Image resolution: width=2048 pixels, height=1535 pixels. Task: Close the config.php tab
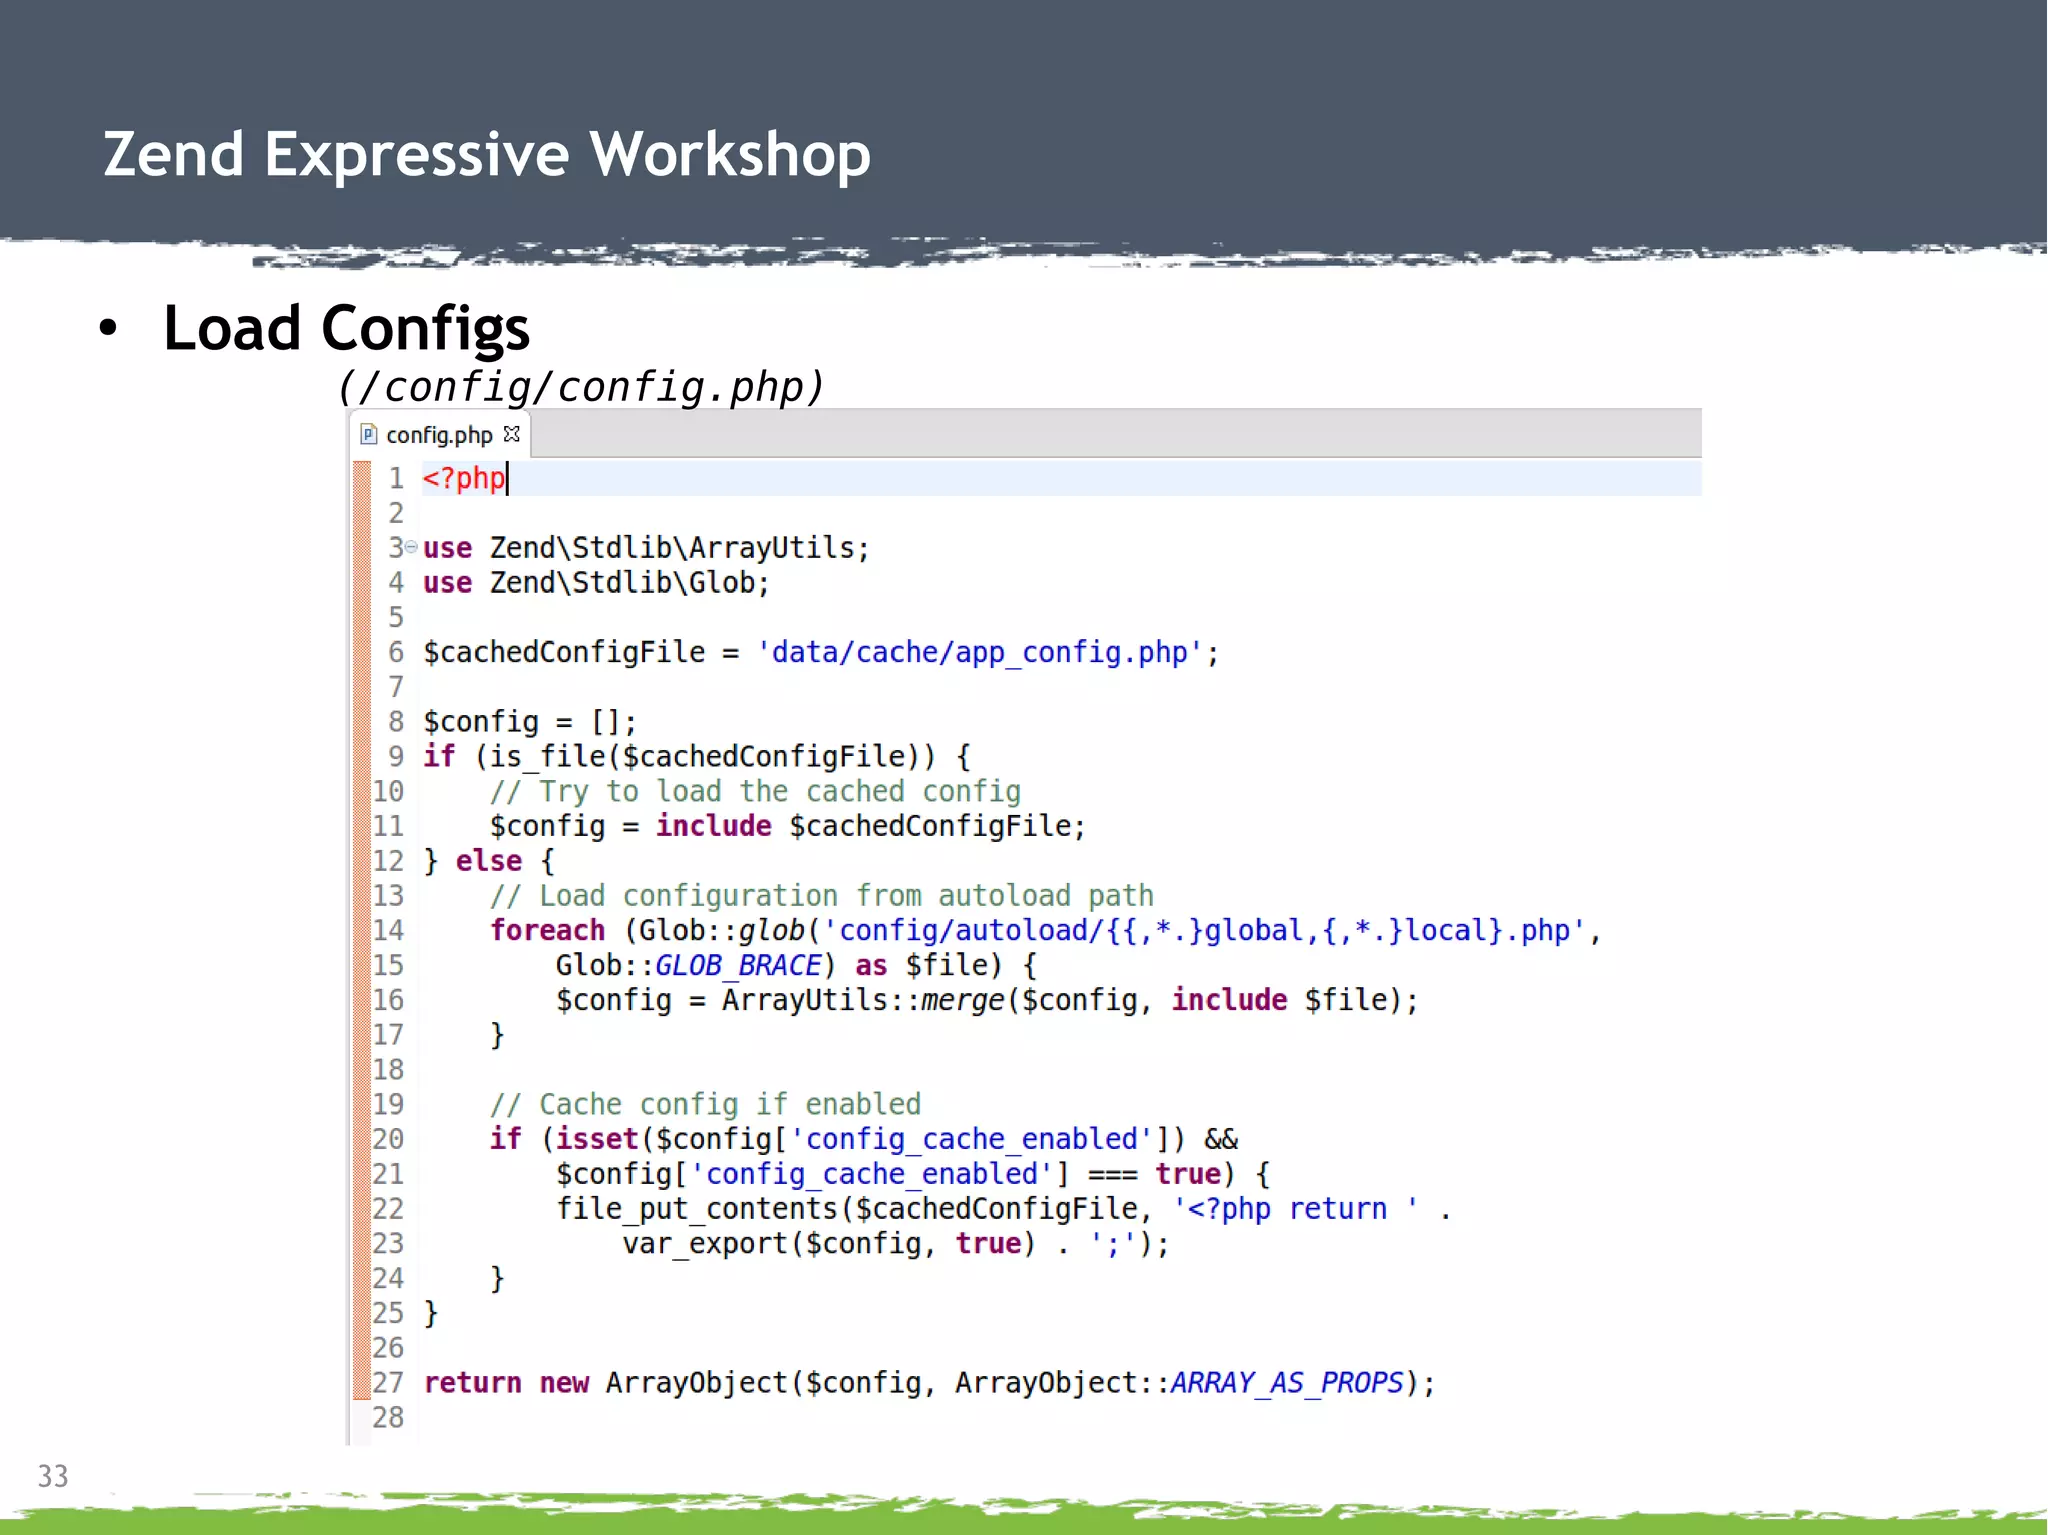(x=512, y=434)
